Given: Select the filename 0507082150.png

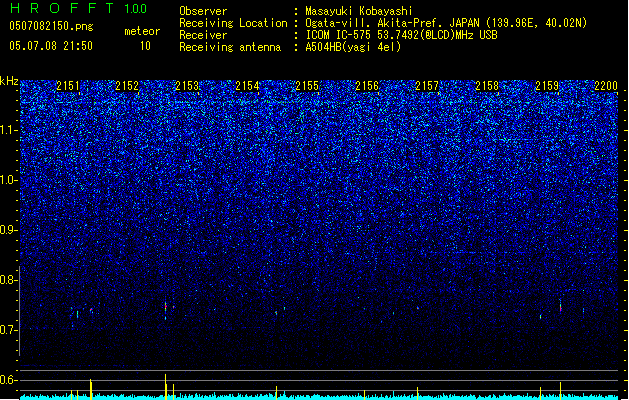Looking at the screenshot, I should 51,26.
